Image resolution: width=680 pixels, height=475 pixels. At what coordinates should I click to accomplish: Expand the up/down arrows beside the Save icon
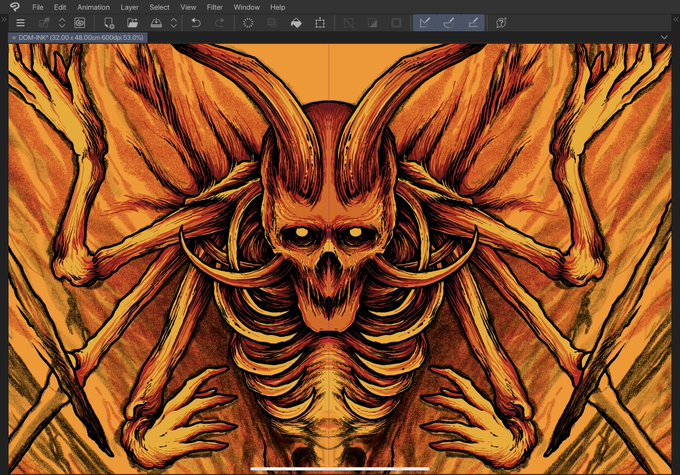[174, 22]
